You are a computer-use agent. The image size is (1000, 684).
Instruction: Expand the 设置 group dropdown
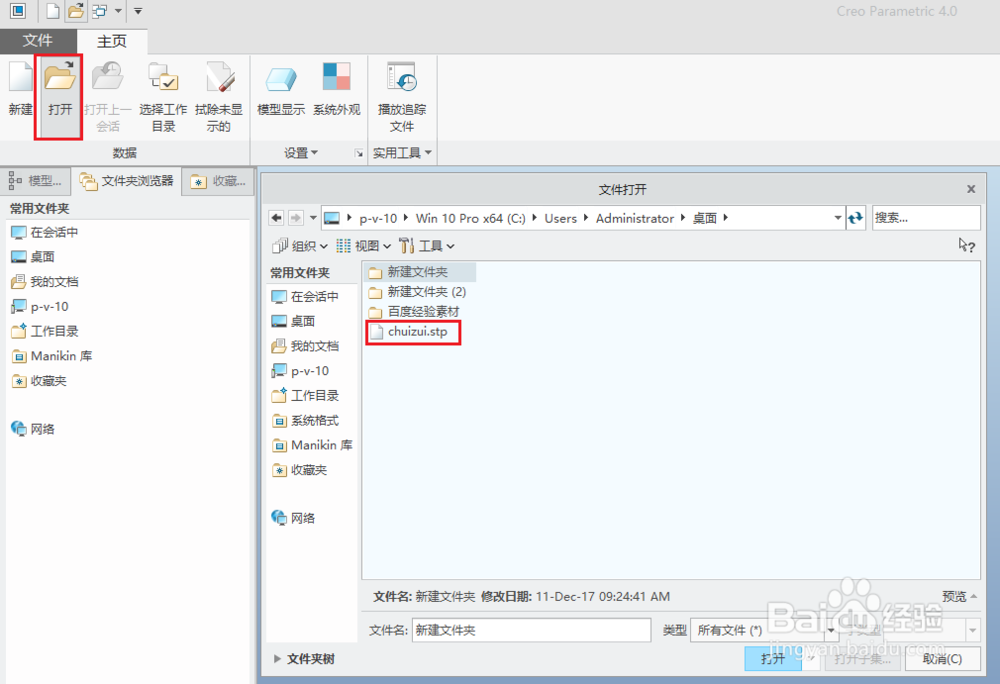coord(301,153)
